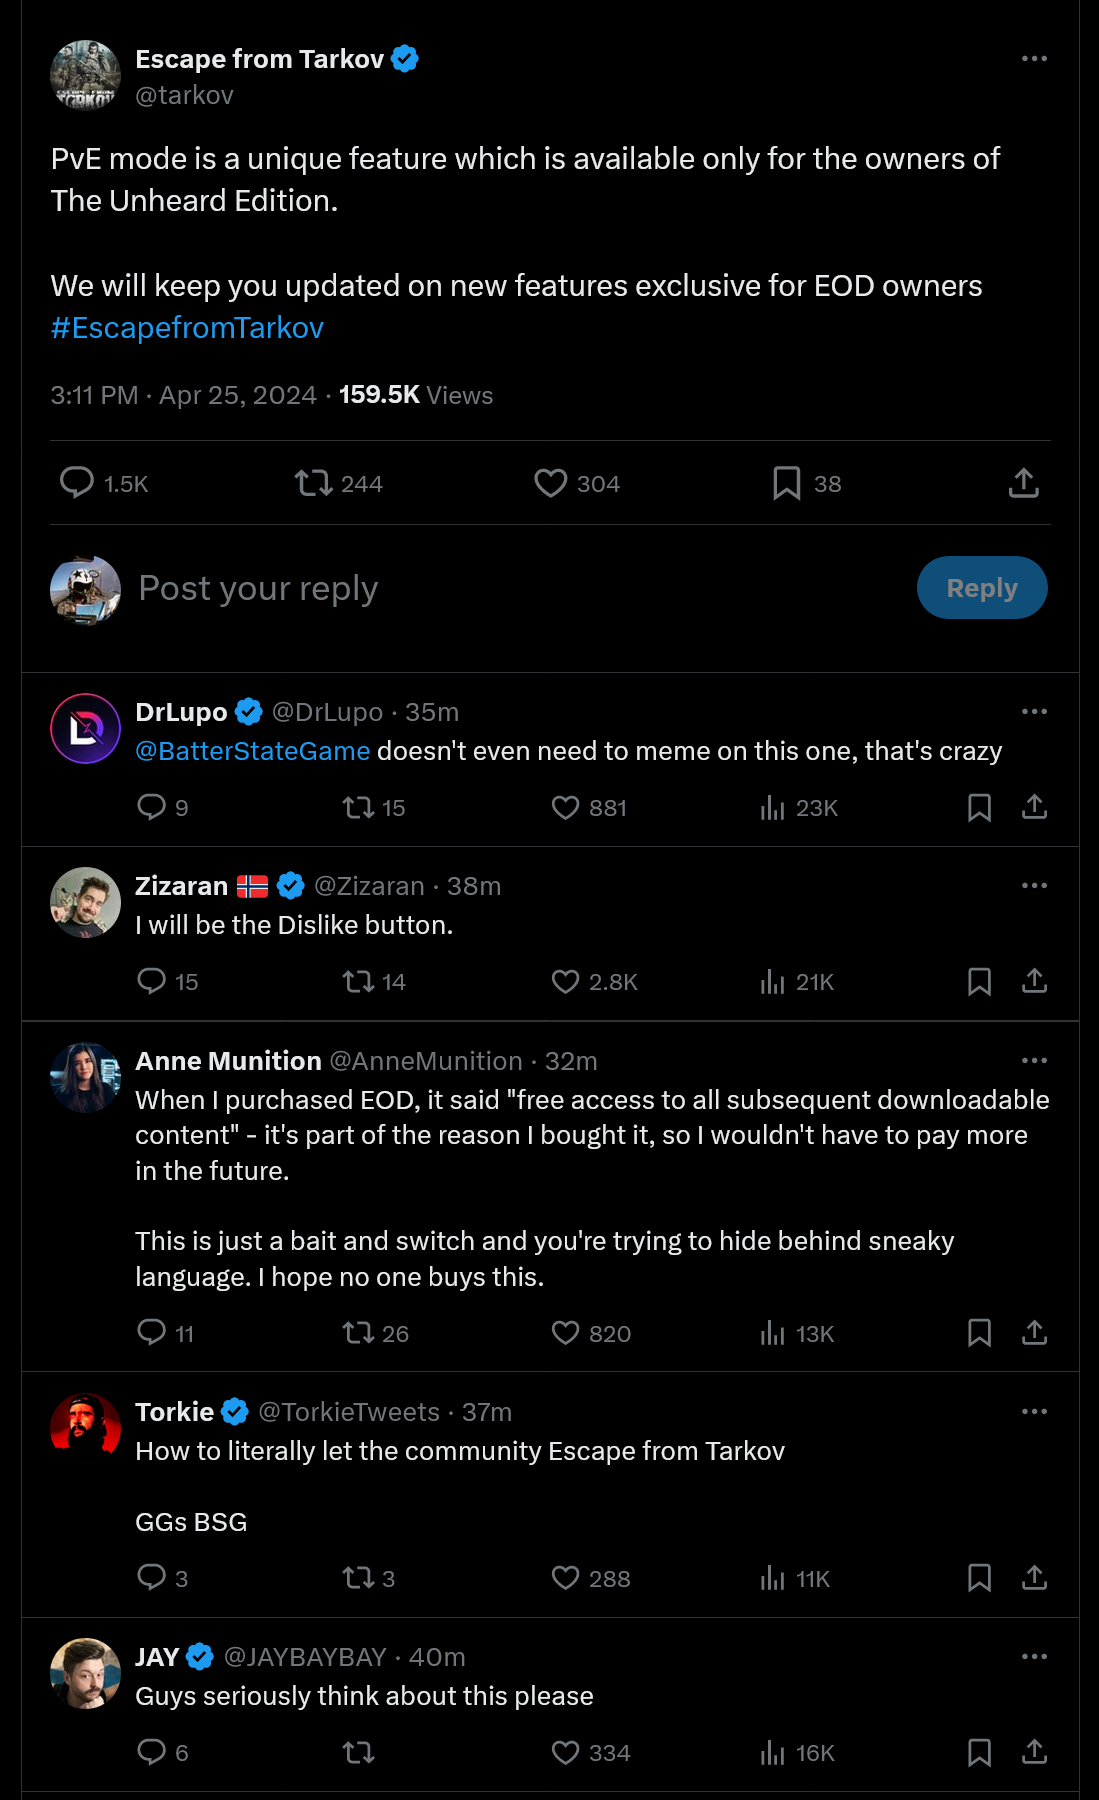View analytics on Torkie's reply
Screen dimensions: 1099x1800
[772, 1579]
